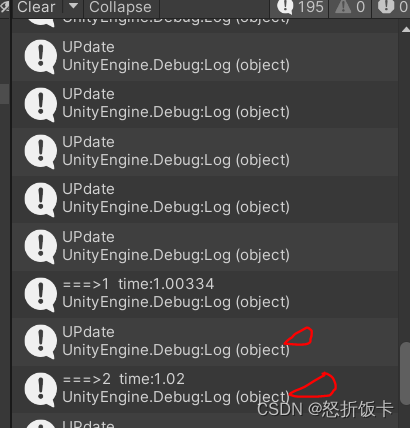Click the partially visible log entry at top of list
This screenshot has height=428, width=410.
click(205, 25)
